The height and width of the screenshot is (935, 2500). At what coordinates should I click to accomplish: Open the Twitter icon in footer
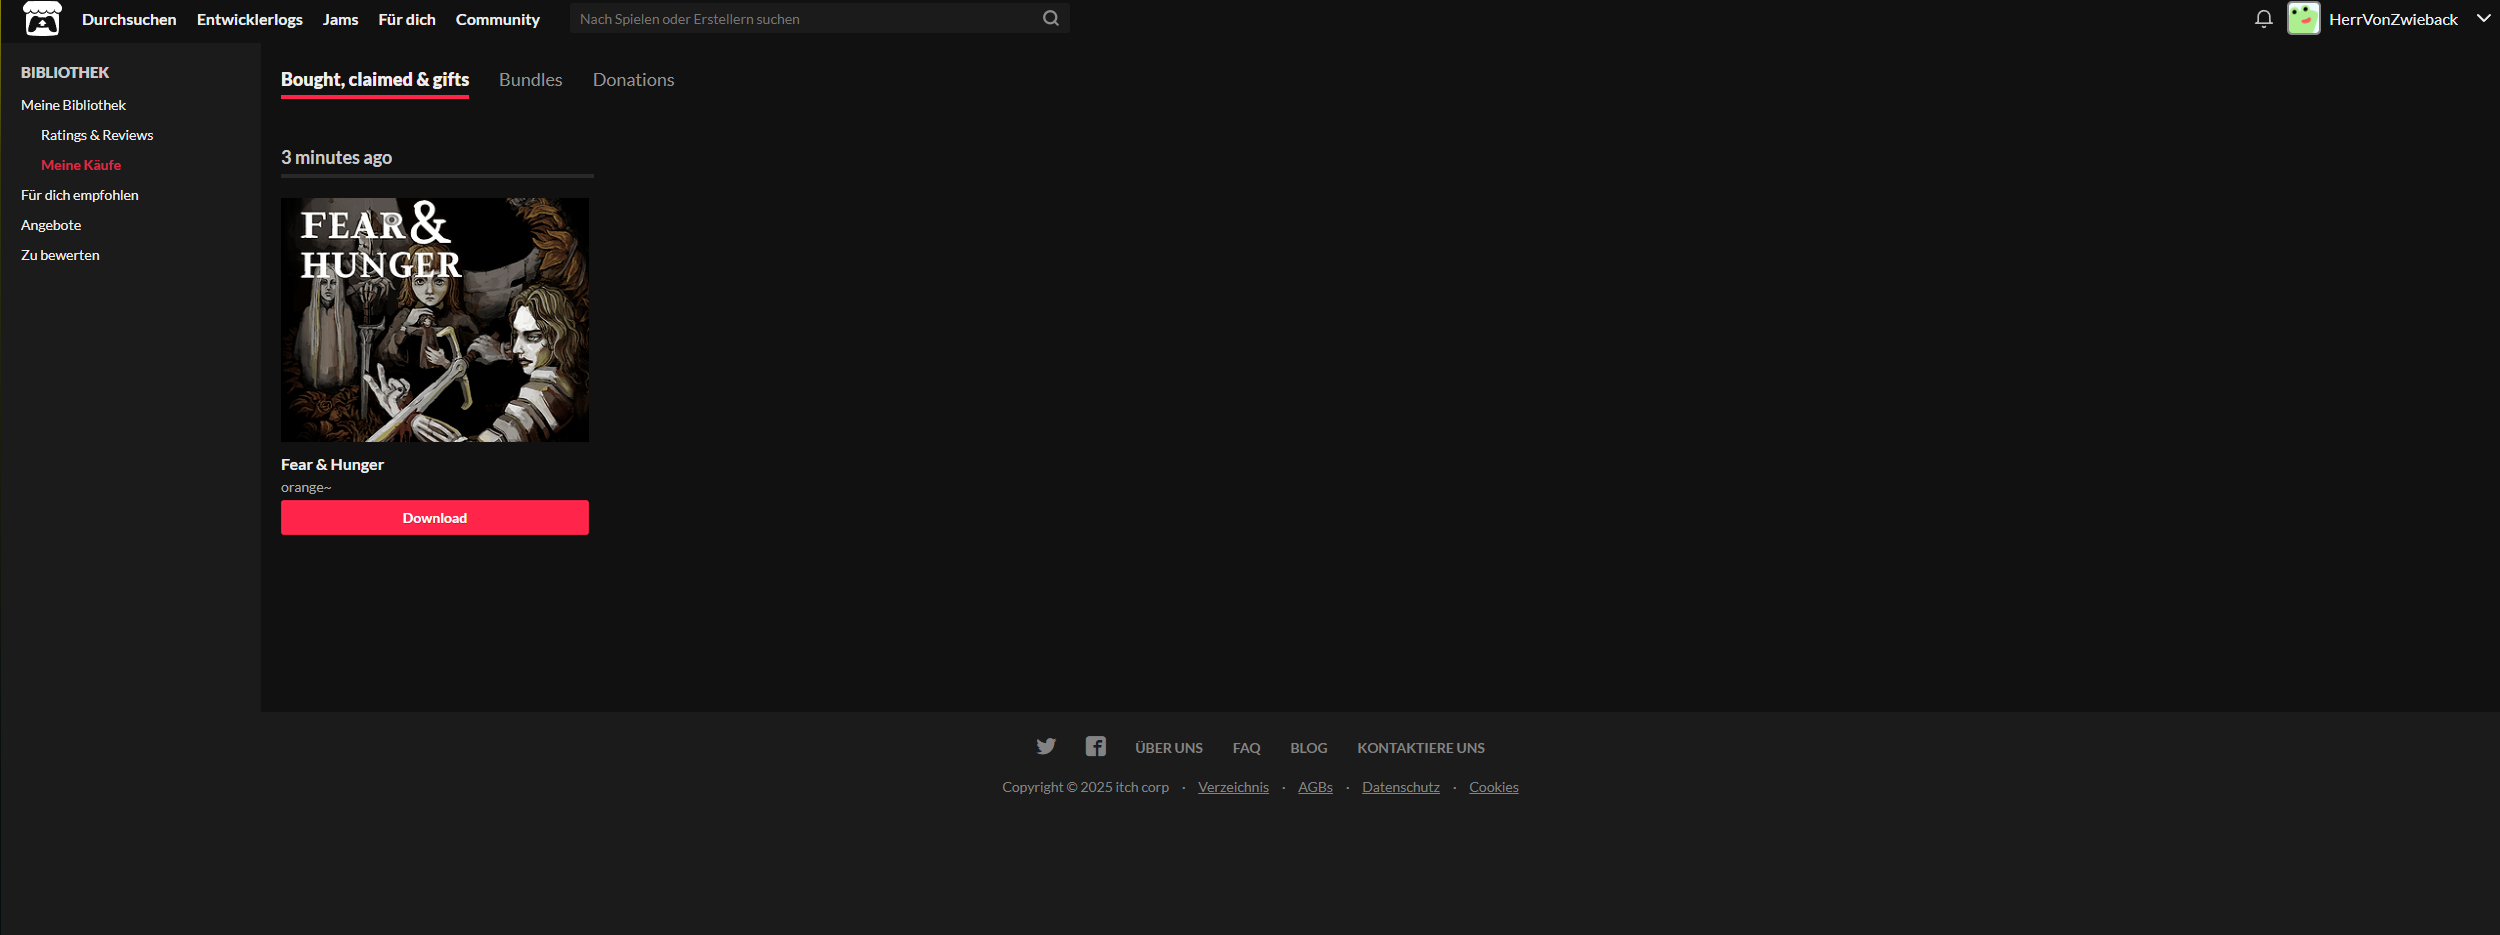[1046, 746]
